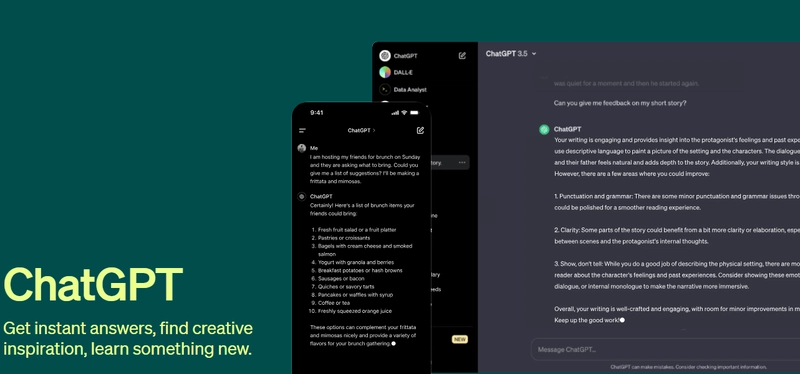The height and width of the screenshot is (374, 800).
Task: Tap "Breakfast potatoes or hash browns" item
Action: 360,270
